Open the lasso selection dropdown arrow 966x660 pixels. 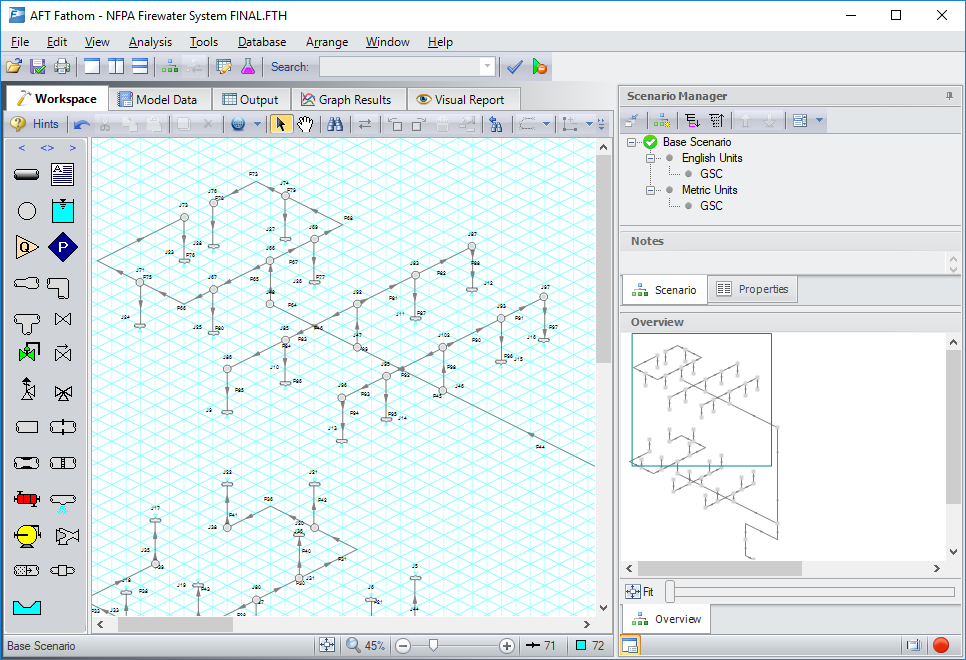pos(546,124)
